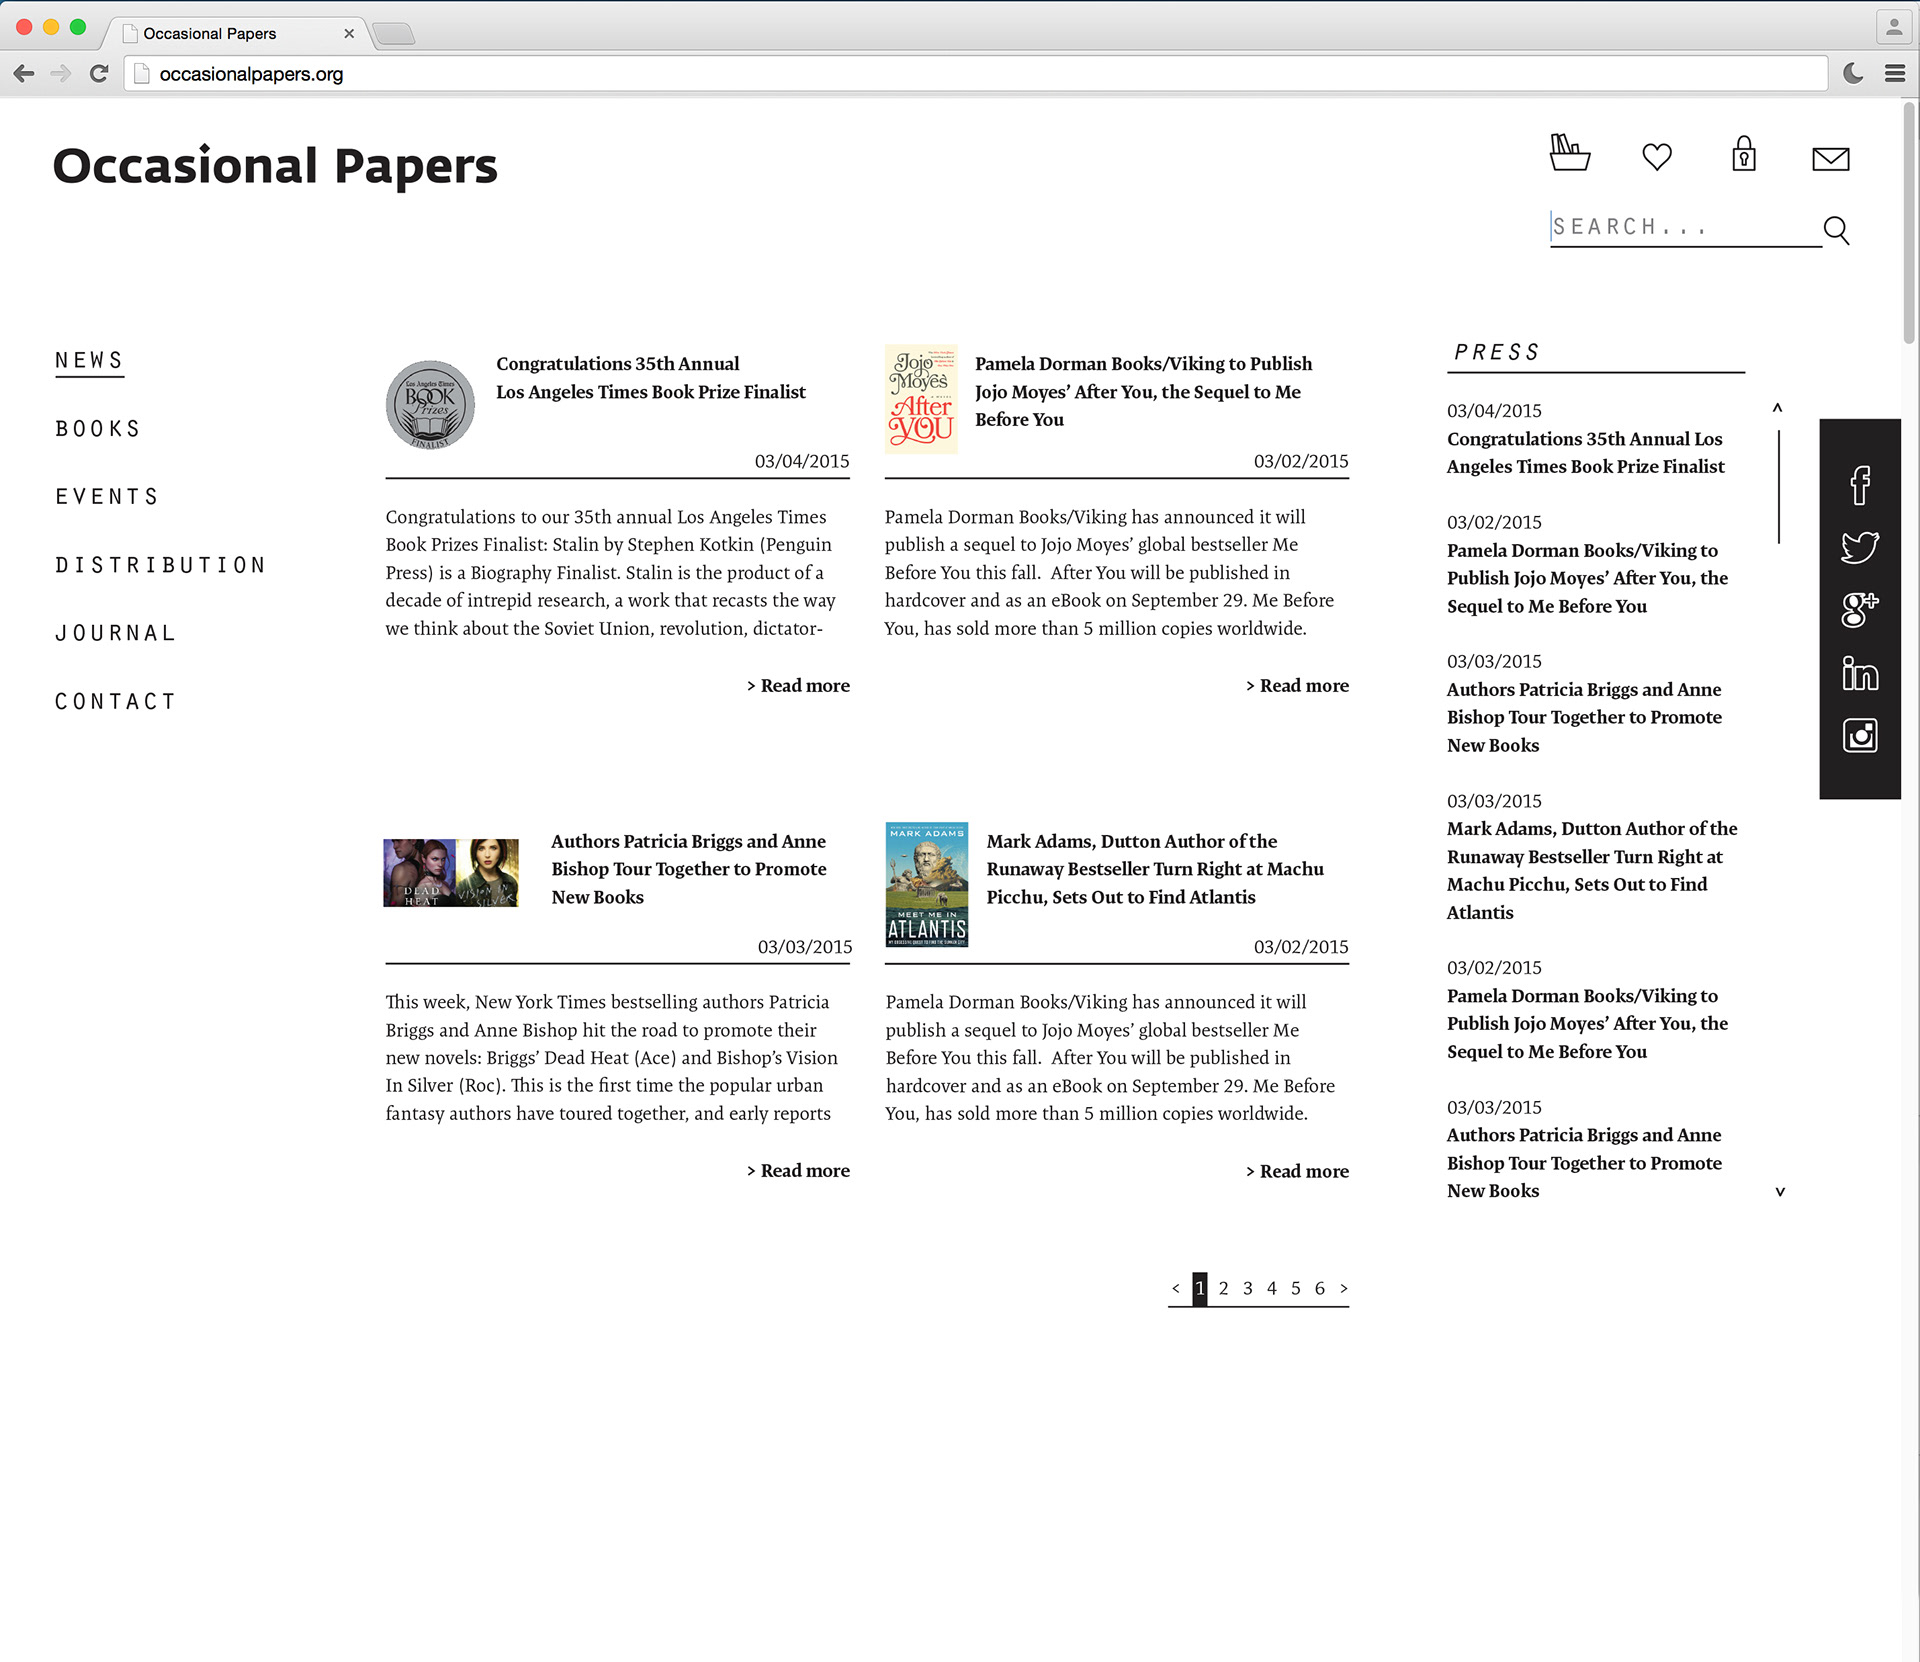Open the shopping basket icon

(x=1569, y=154)
